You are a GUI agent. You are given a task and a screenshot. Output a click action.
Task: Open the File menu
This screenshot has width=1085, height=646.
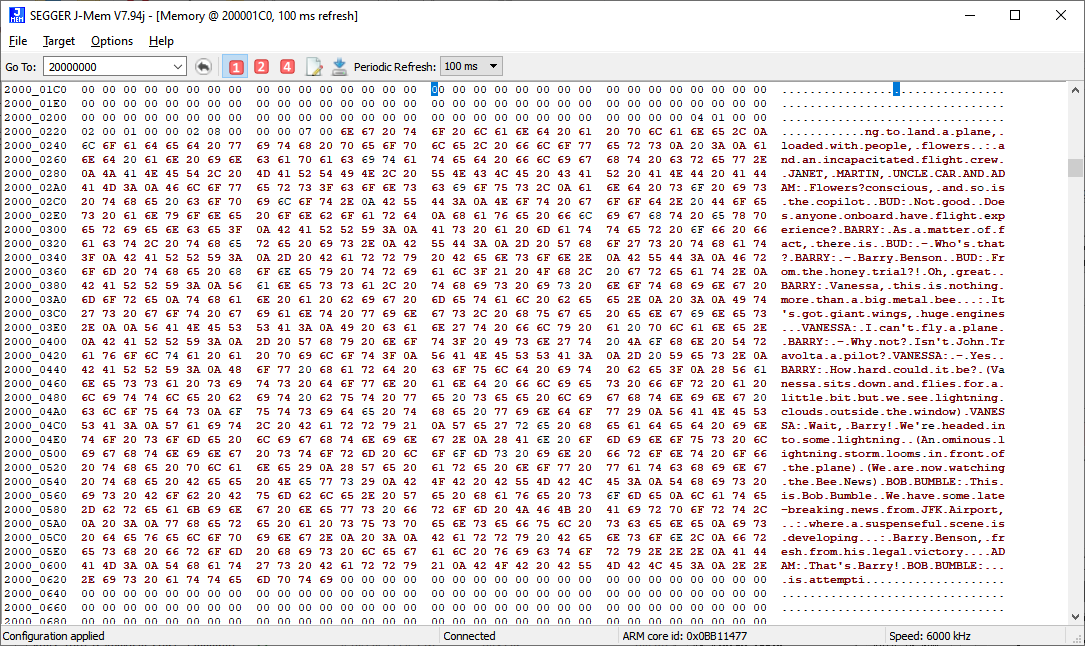[x=18, y=41]
